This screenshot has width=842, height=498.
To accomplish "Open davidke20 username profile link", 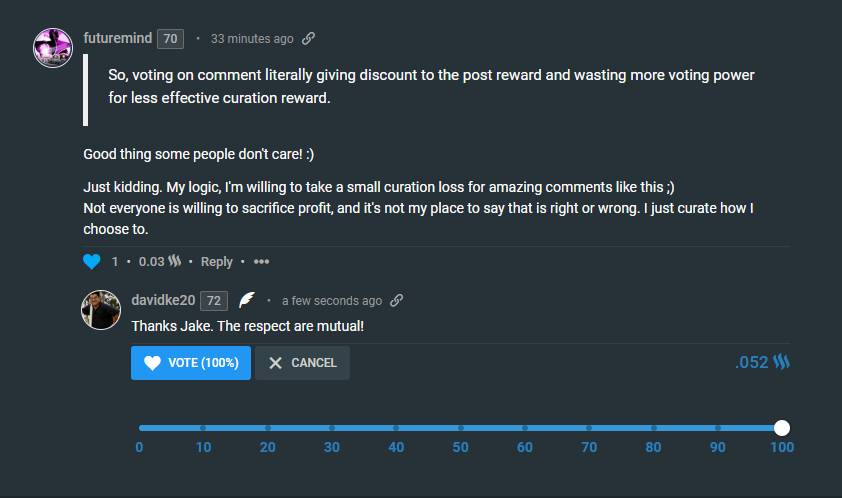I will pos(163,300).
